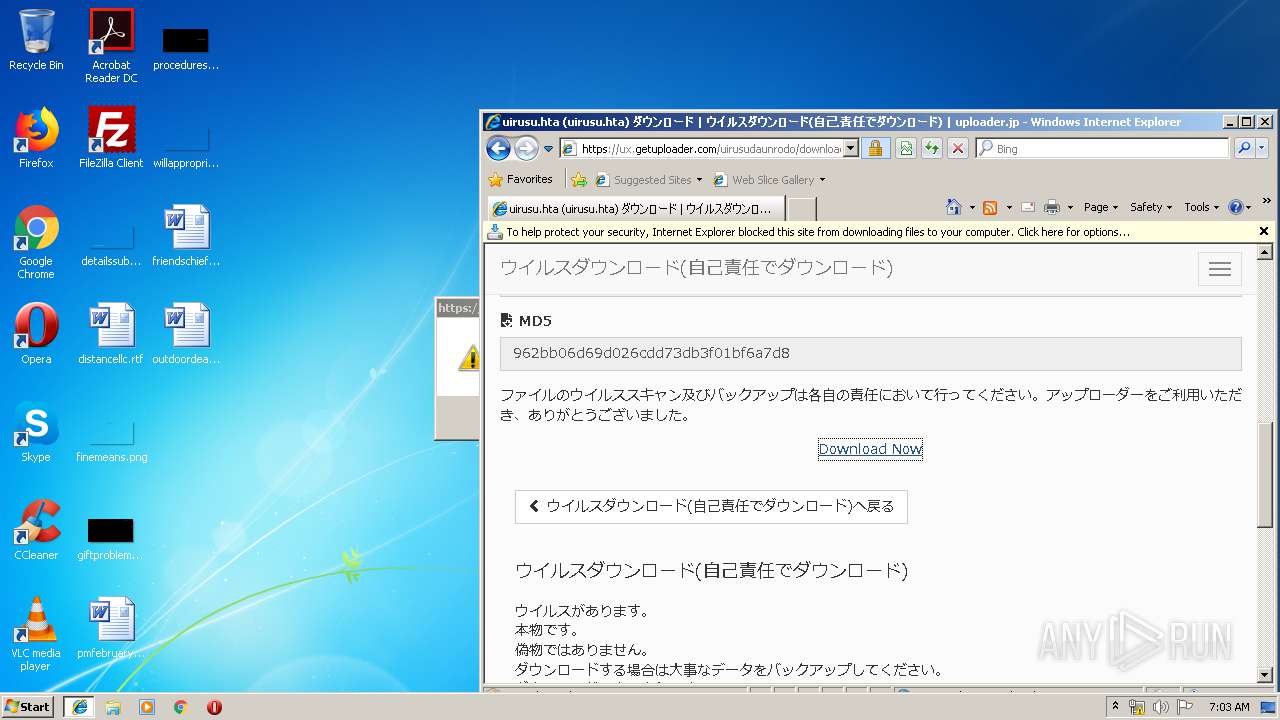This screenshot has height=720, width=1280.
Task: Click the IE vertical scrollbar thumb
Action: [x=1265, y=473]
